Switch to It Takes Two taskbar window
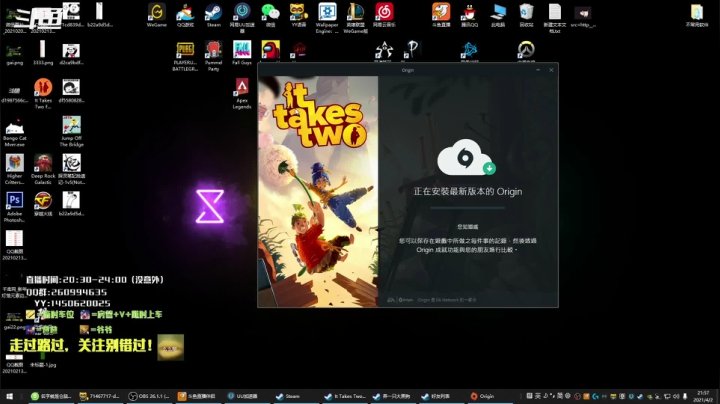Screen dimensions: 720x404 tap(345, 396)
